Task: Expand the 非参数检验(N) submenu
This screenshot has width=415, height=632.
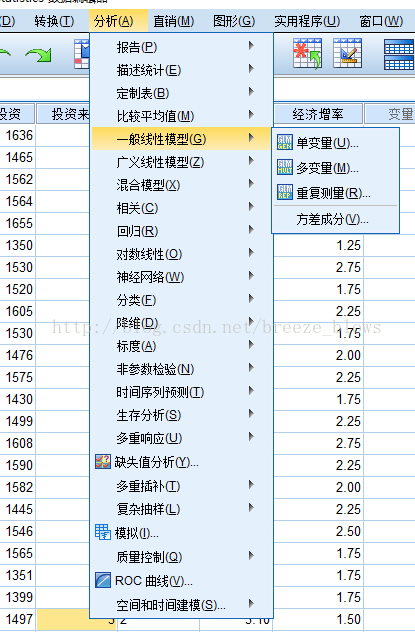Action: (182, 369)
